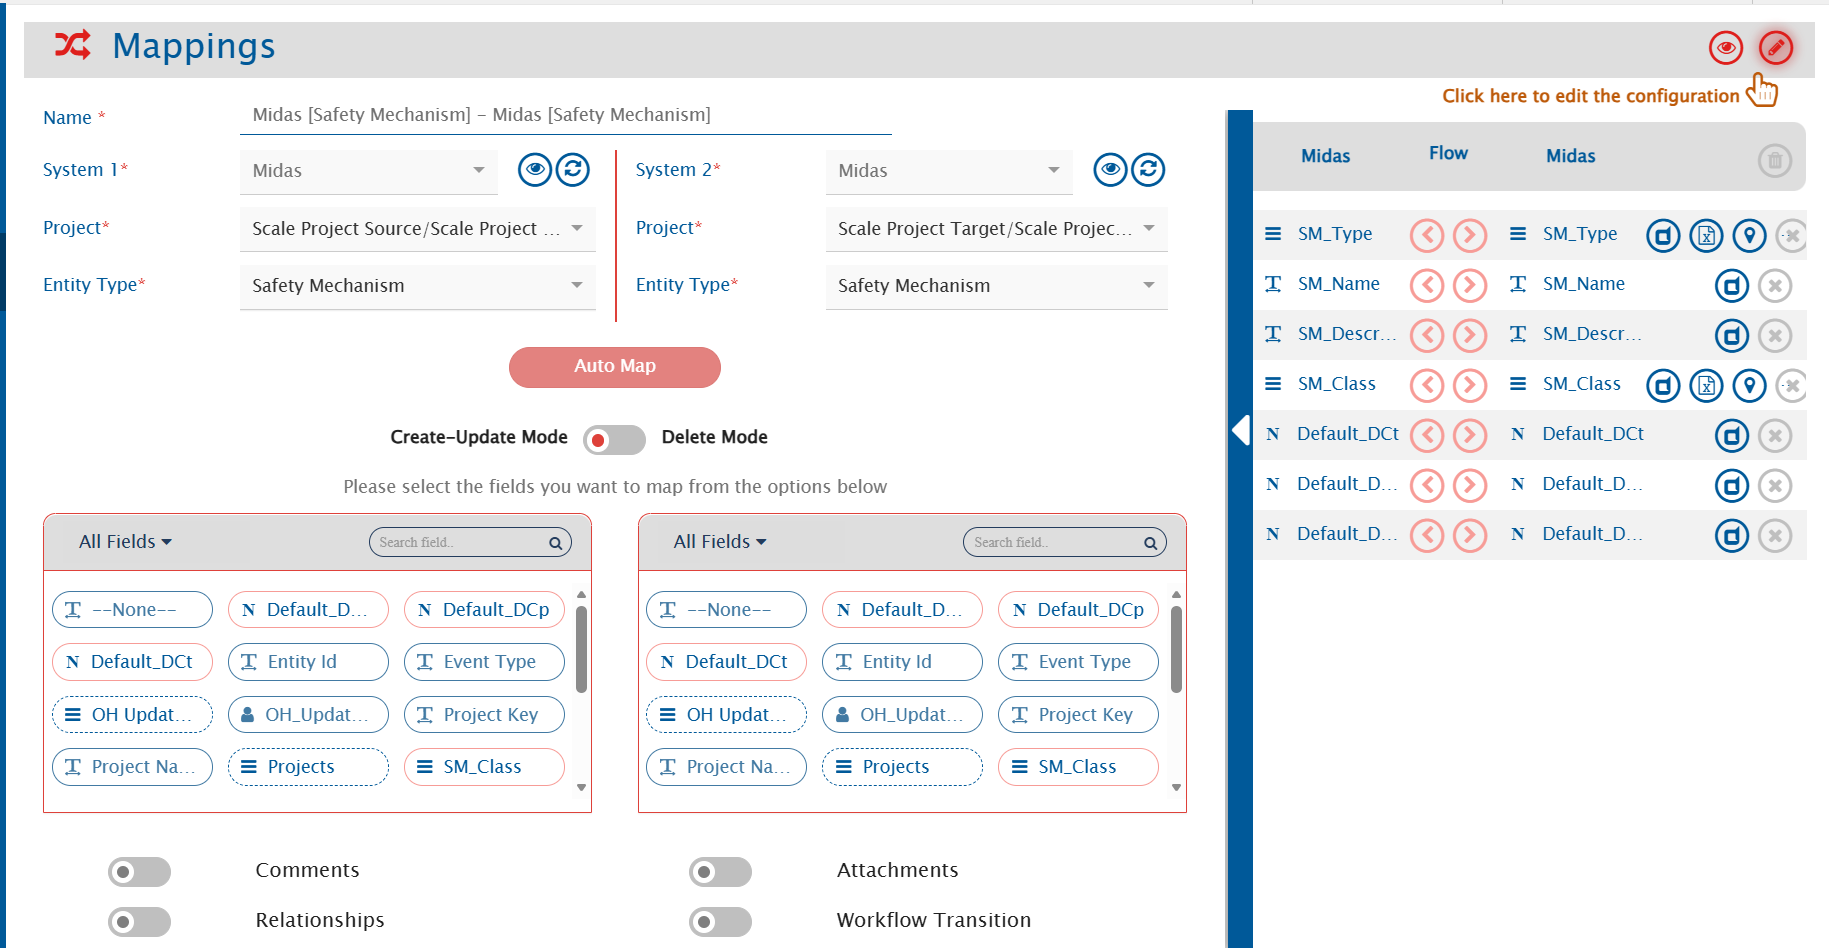Screen dimensions: 1829x948
Task: Collapse the mapped fields side panel
Action: pyautogui.click(x=1240, y=430)
